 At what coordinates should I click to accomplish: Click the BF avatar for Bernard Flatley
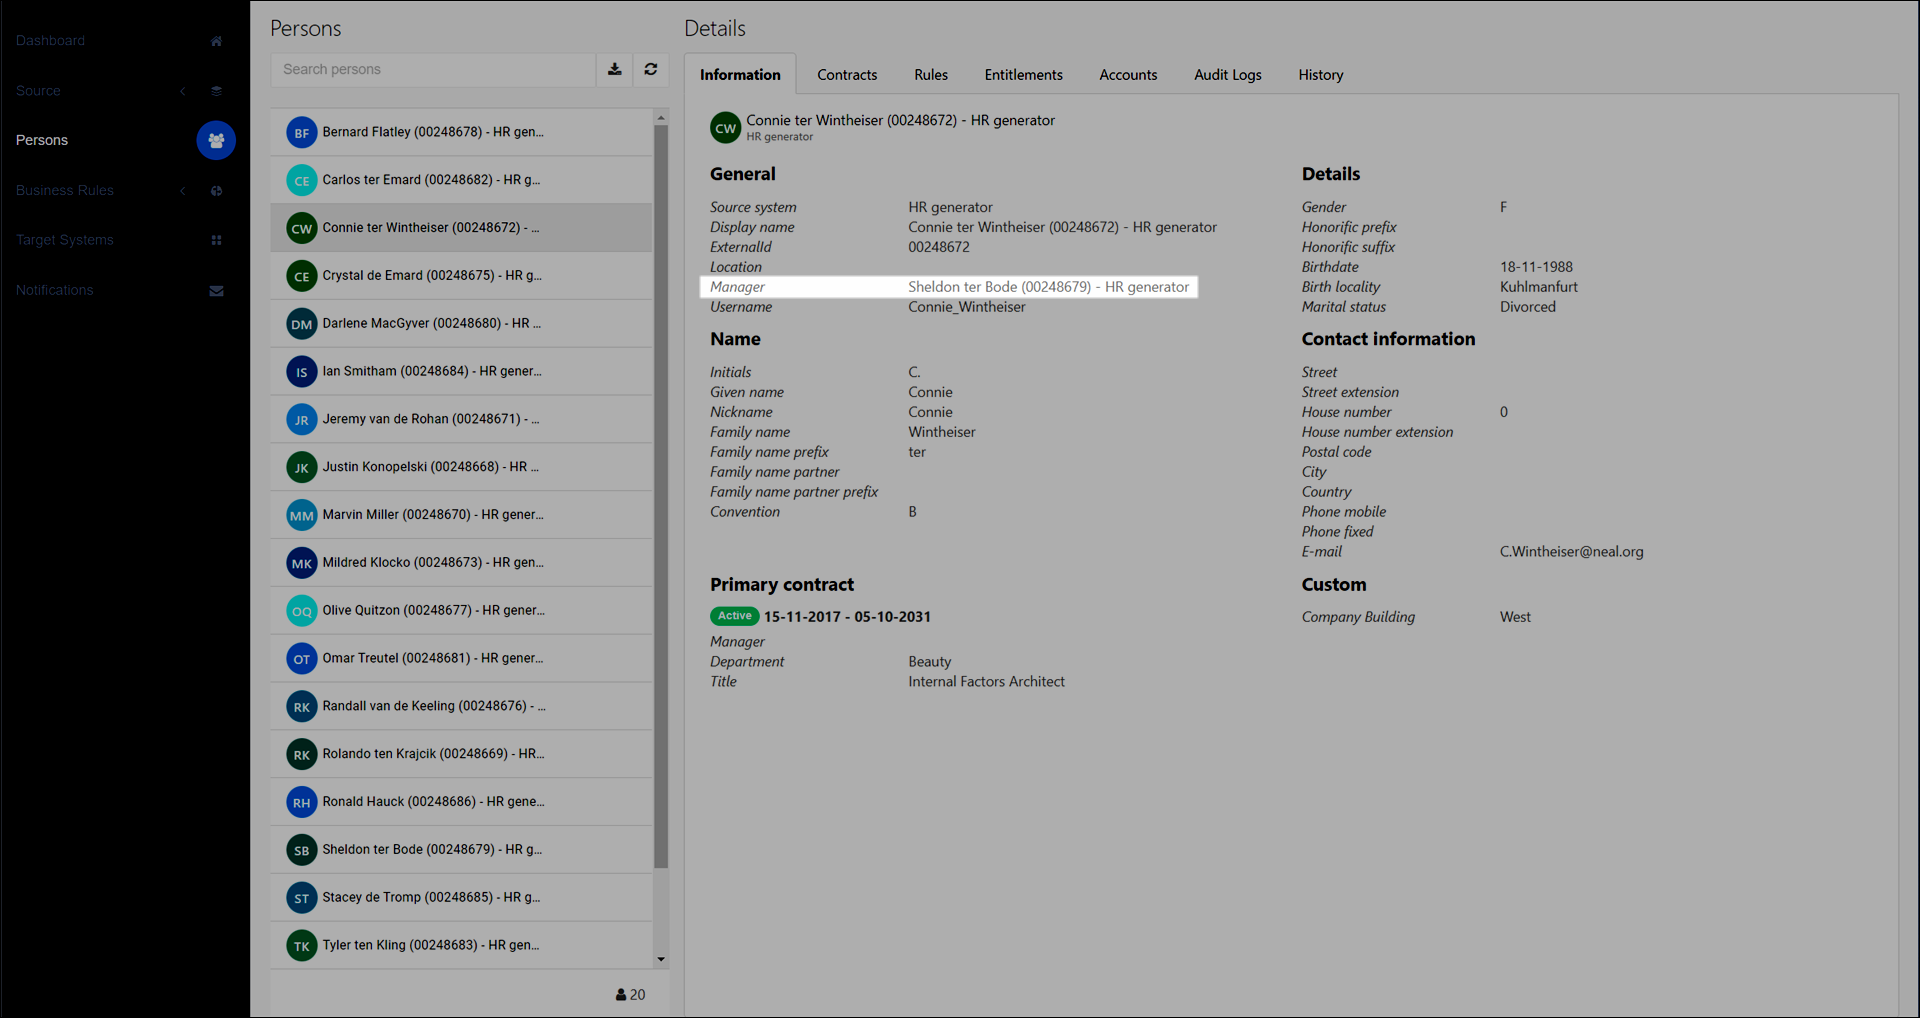[x=301, y=132]
